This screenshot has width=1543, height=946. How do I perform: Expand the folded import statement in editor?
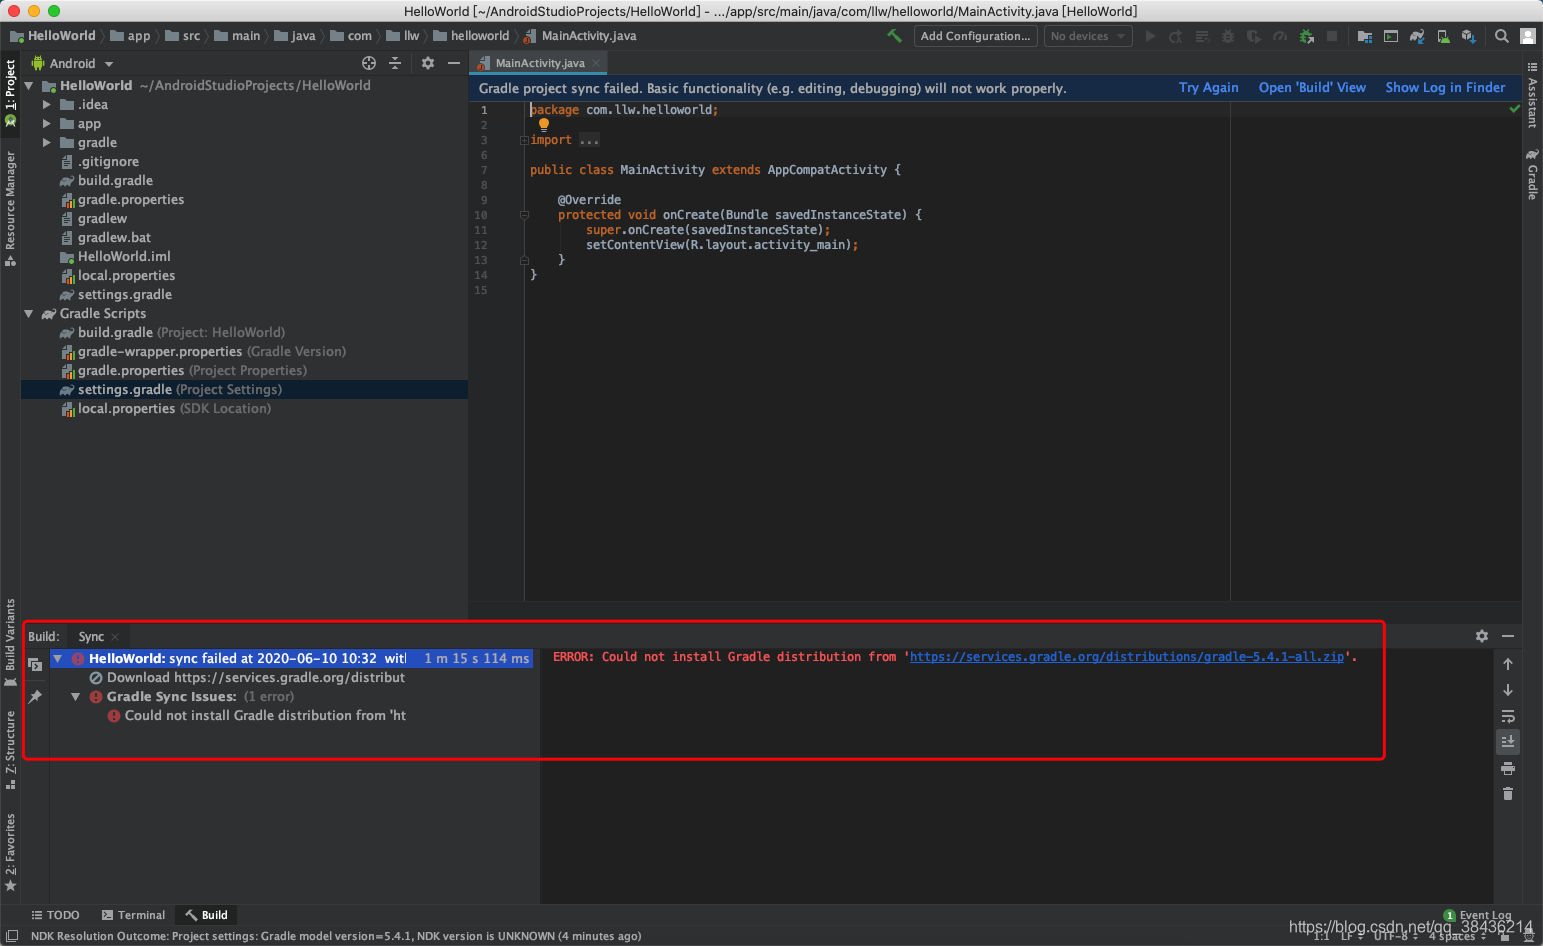click(524, 140)
